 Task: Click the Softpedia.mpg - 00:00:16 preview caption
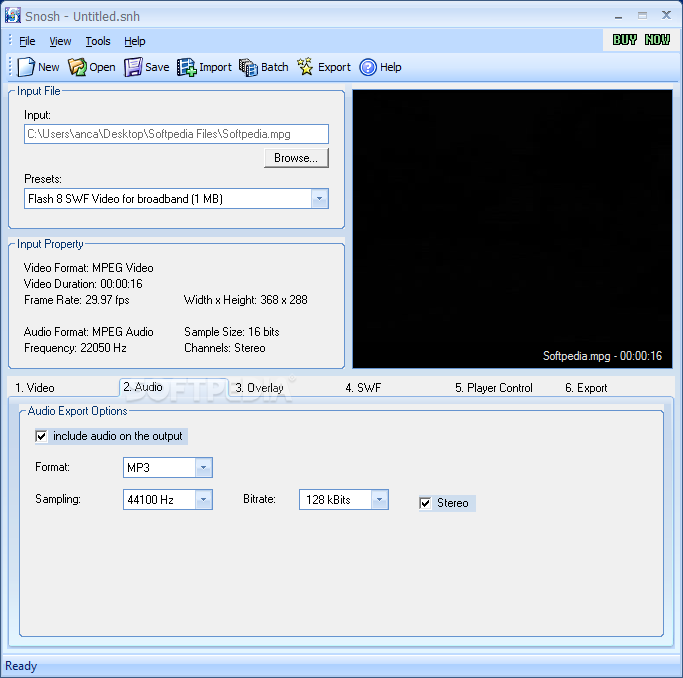tap(602, 356)
